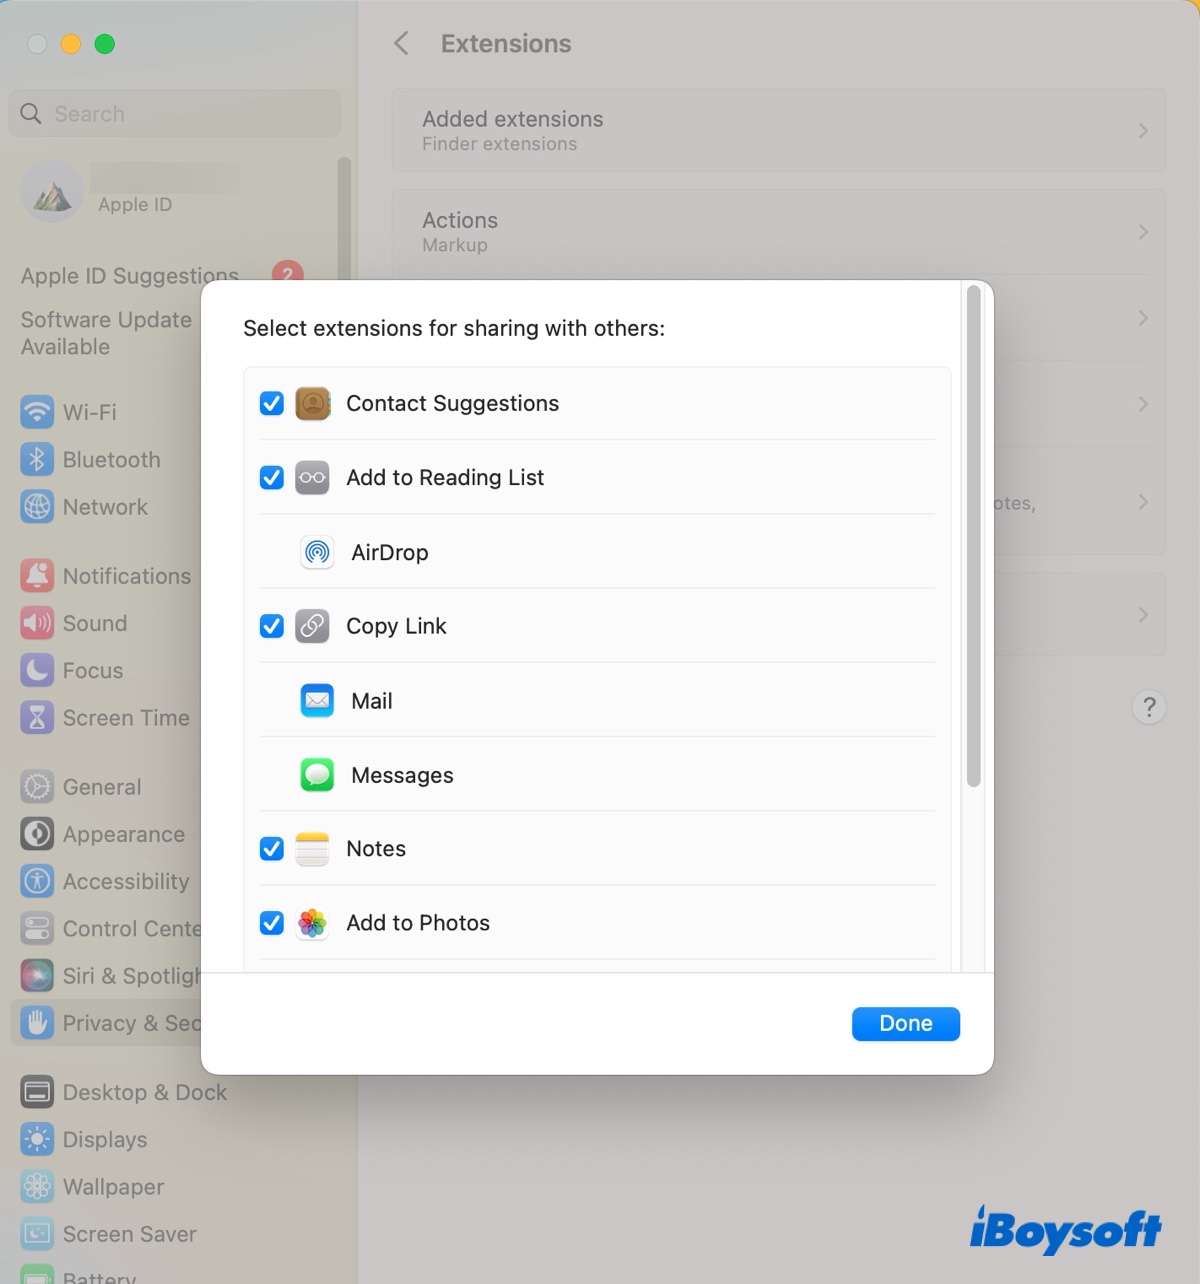Click the Done button
The width and height of the screenshot is (1200, 1284).
pyautogui.click(x=905, y=1023)
